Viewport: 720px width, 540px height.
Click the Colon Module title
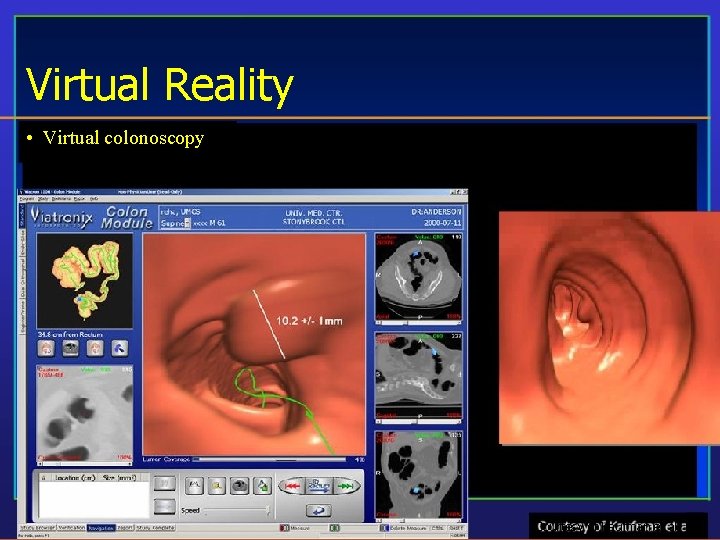coord(127,218)
